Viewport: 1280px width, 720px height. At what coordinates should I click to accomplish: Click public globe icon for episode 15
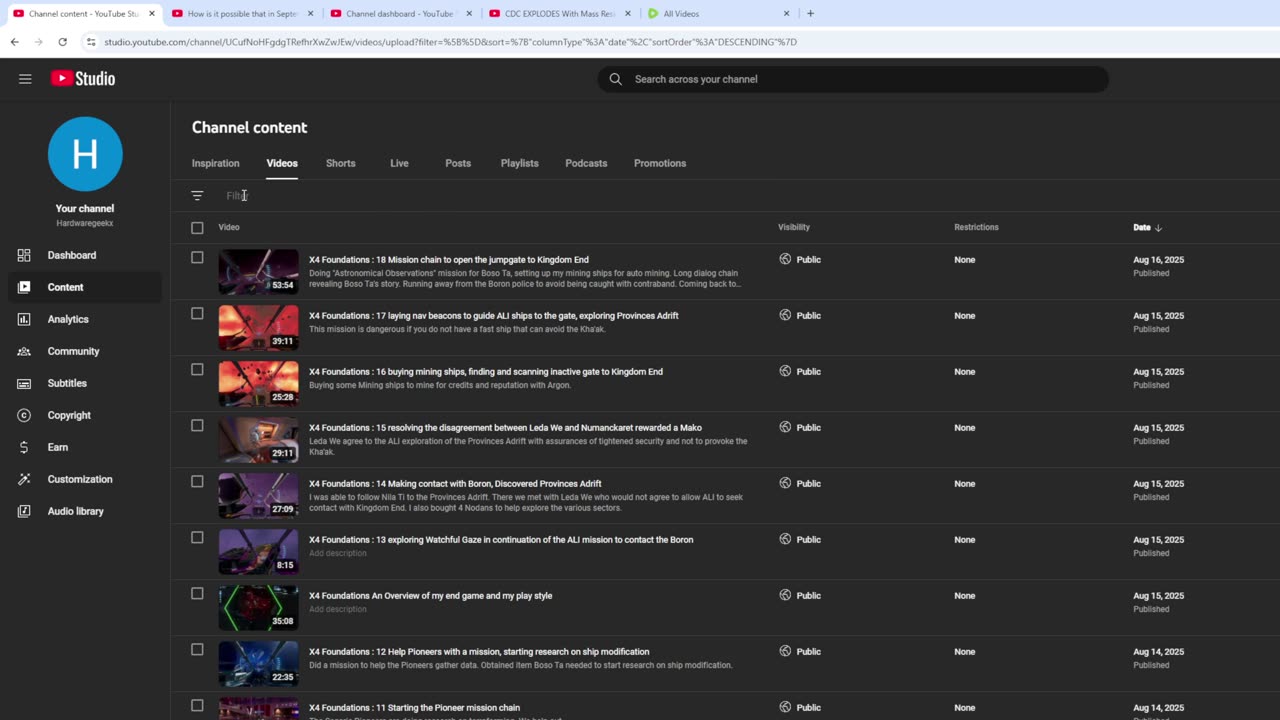click(x=785, y=427)
